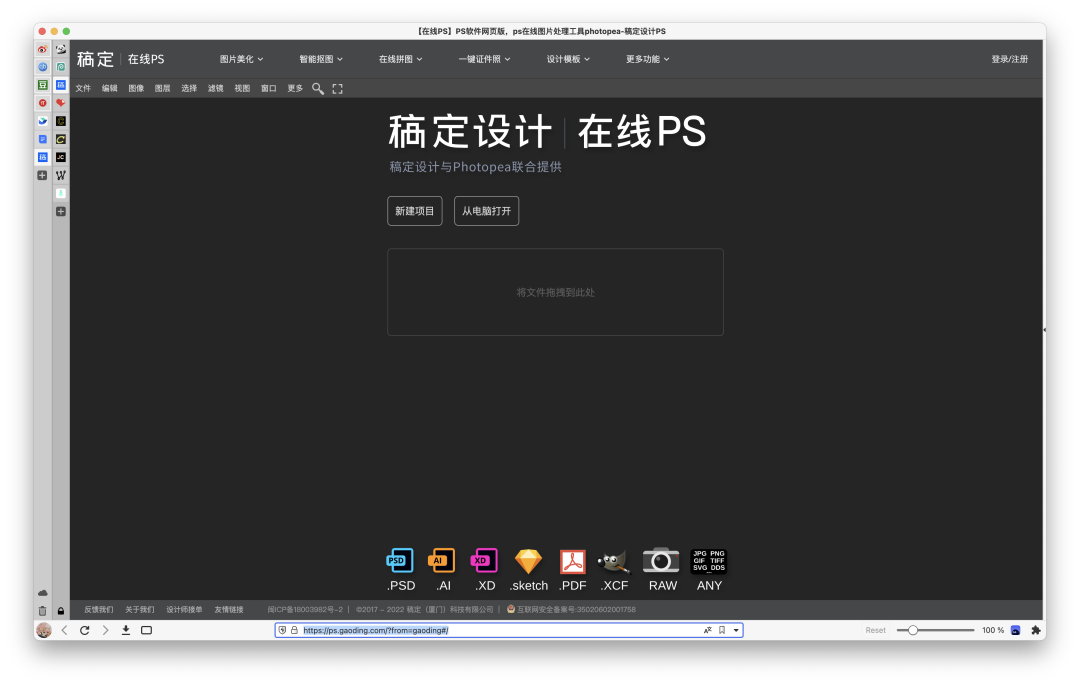This screenshot has width=1080, height=685.
Task: Click 登录/注册 link
Action: (1009, 59)
